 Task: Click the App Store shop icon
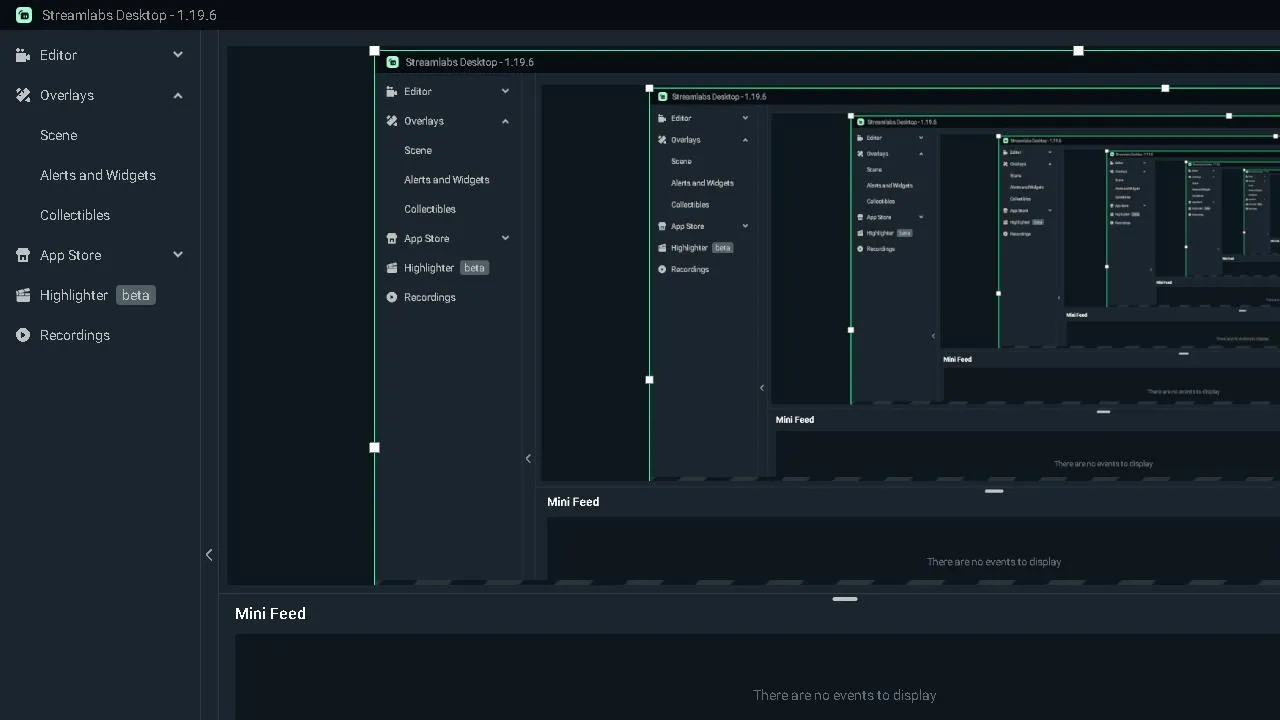[23, 255]
